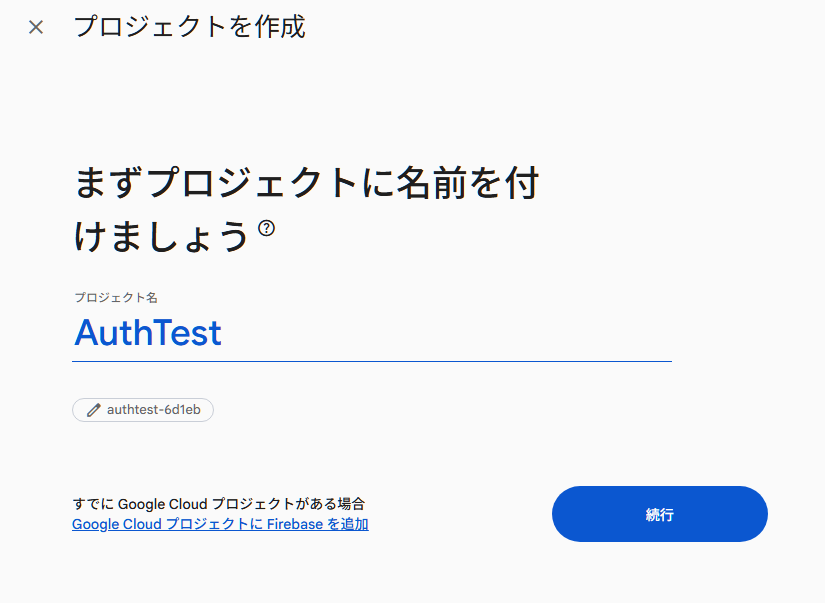The height and width of the screenshot is (603, 825).
Task: Click the help question mark icon
Action: coord(266,228)
